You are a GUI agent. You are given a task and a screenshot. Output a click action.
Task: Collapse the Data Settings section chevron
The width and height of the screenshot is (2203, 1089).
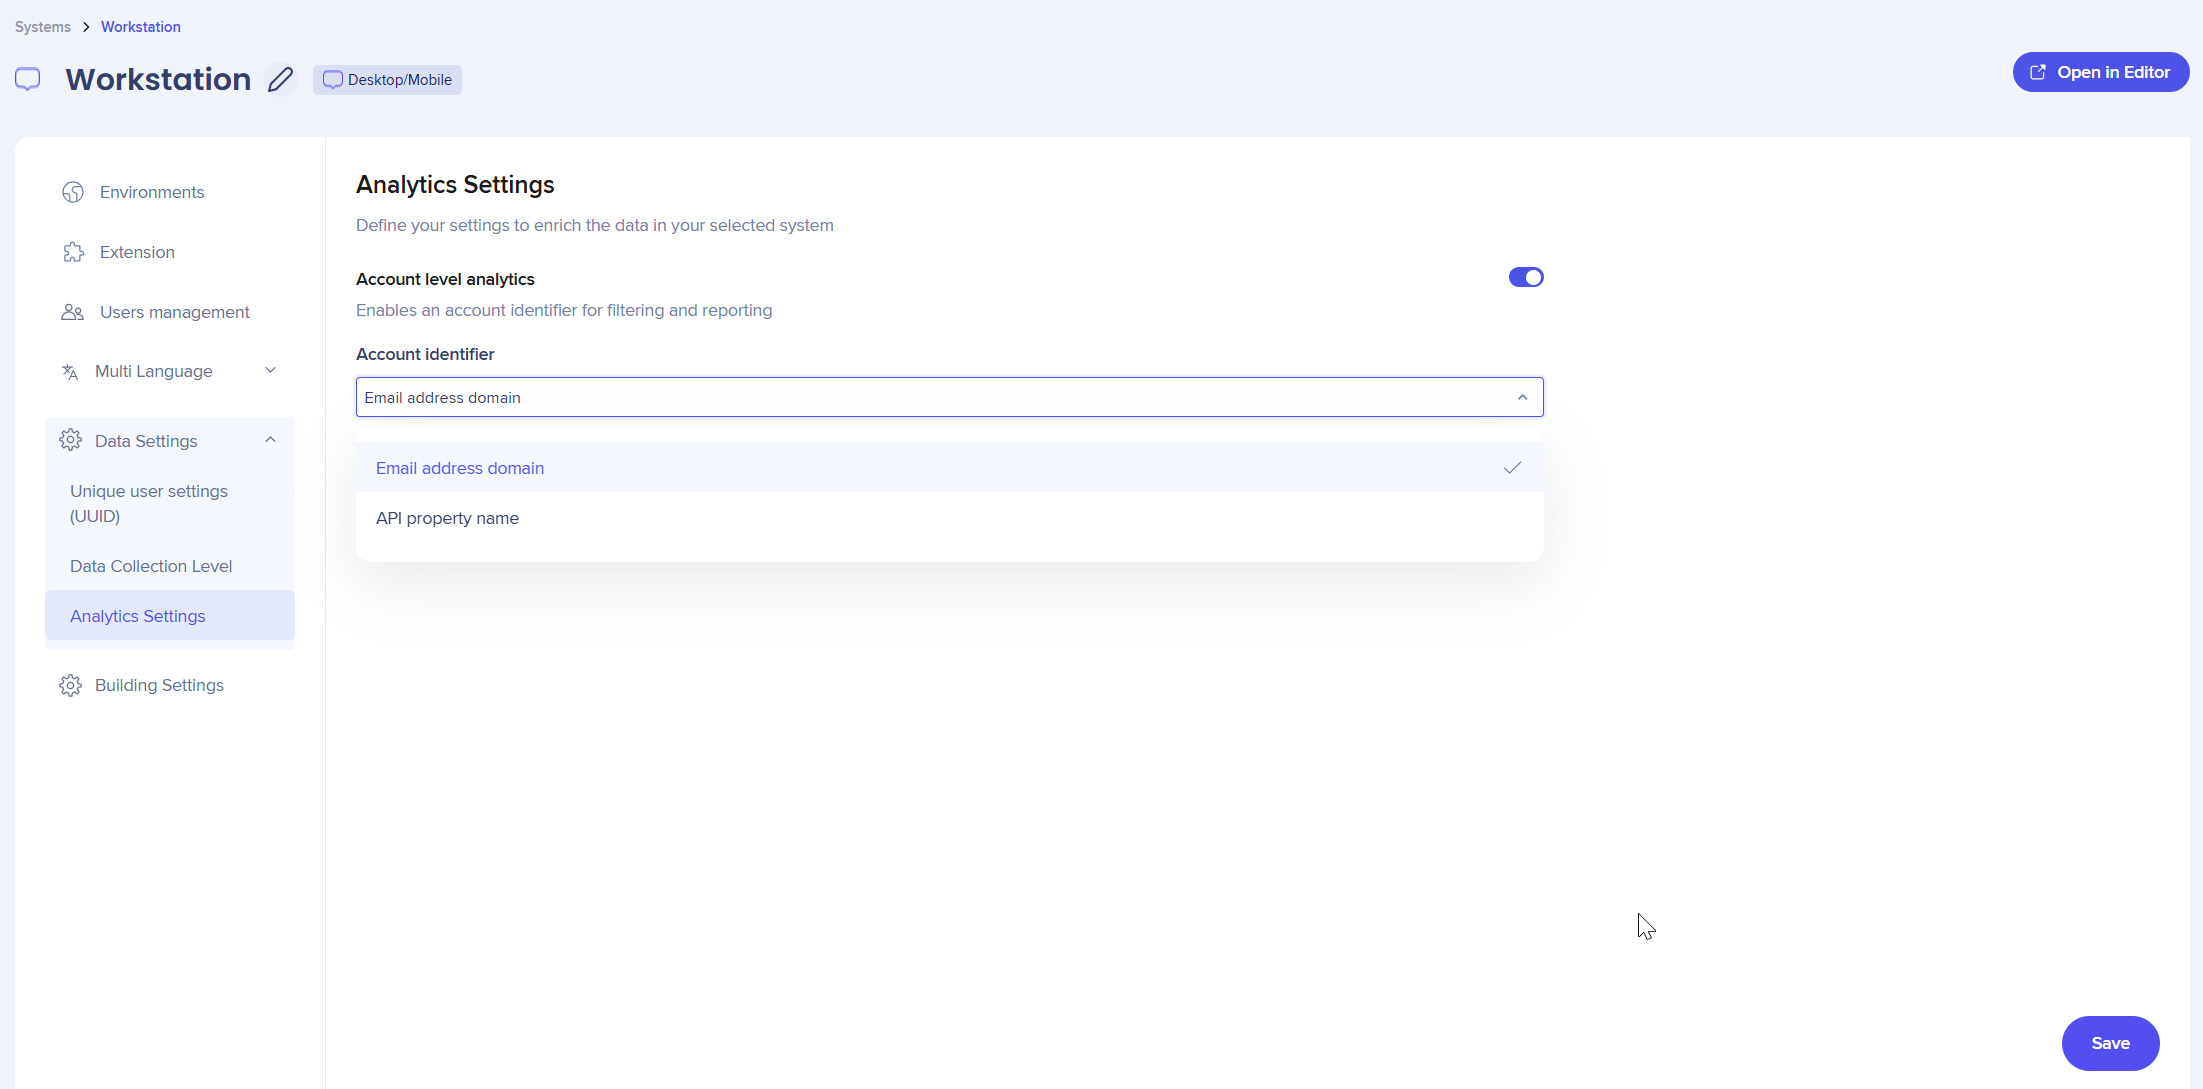point(270,440)
